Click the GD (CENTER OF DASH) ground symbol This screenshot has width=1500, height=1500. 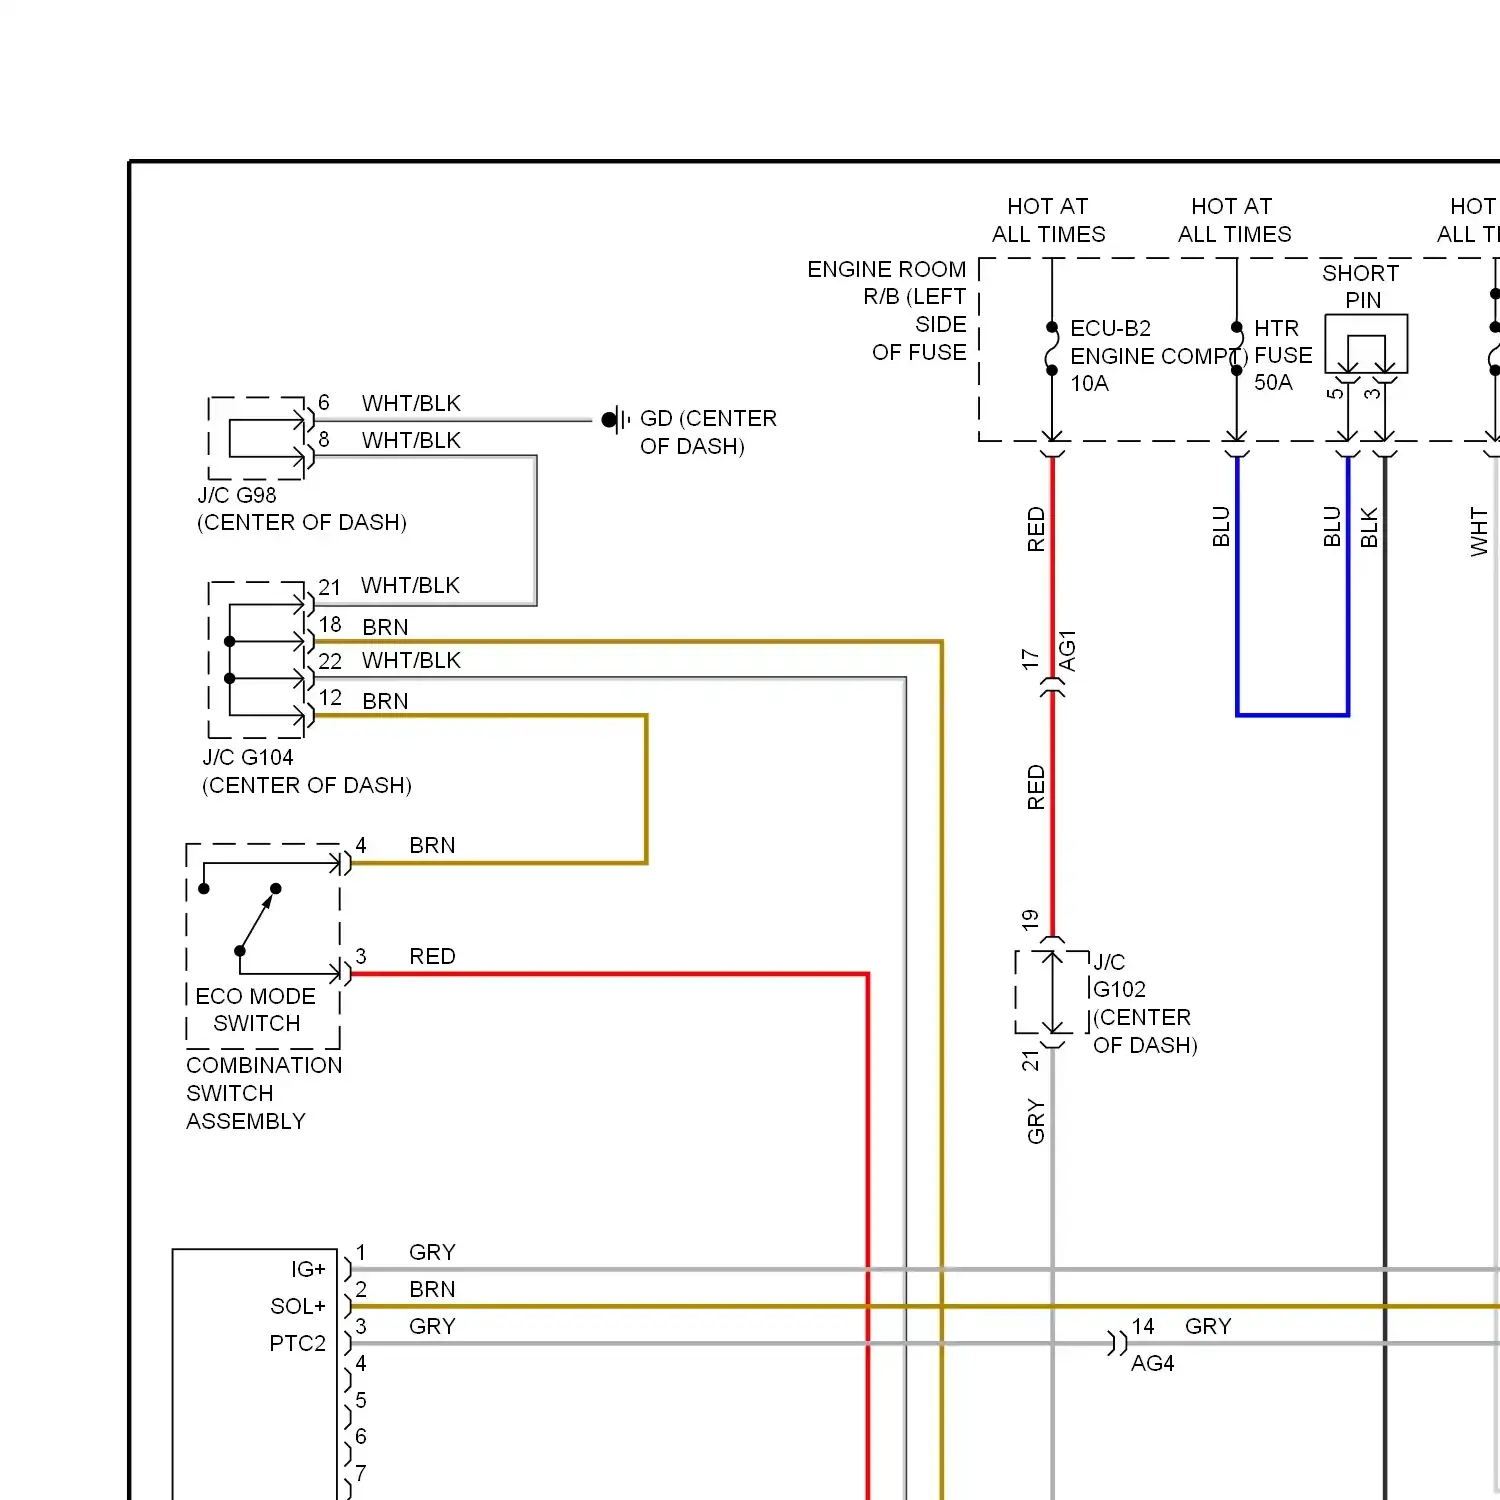(616, 420)
